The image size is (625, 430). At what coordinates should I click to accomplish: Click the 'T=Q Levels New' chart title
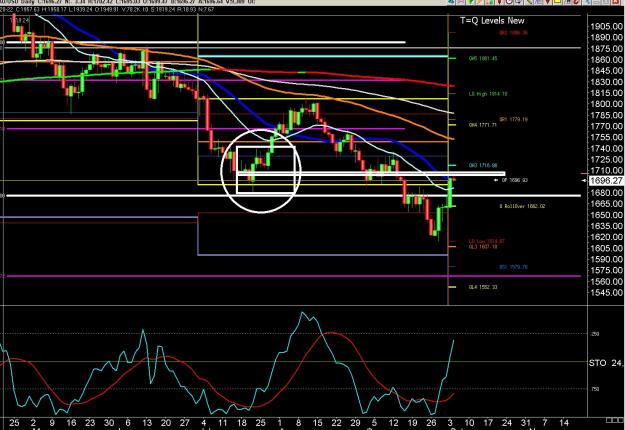click(x=492, y=21)
